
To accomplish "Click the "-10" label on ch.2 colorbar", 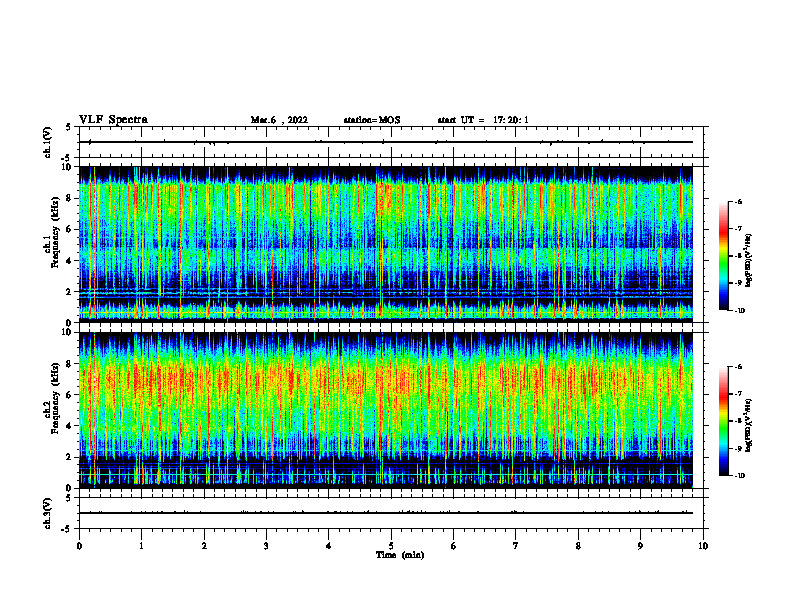I will 740,476.
